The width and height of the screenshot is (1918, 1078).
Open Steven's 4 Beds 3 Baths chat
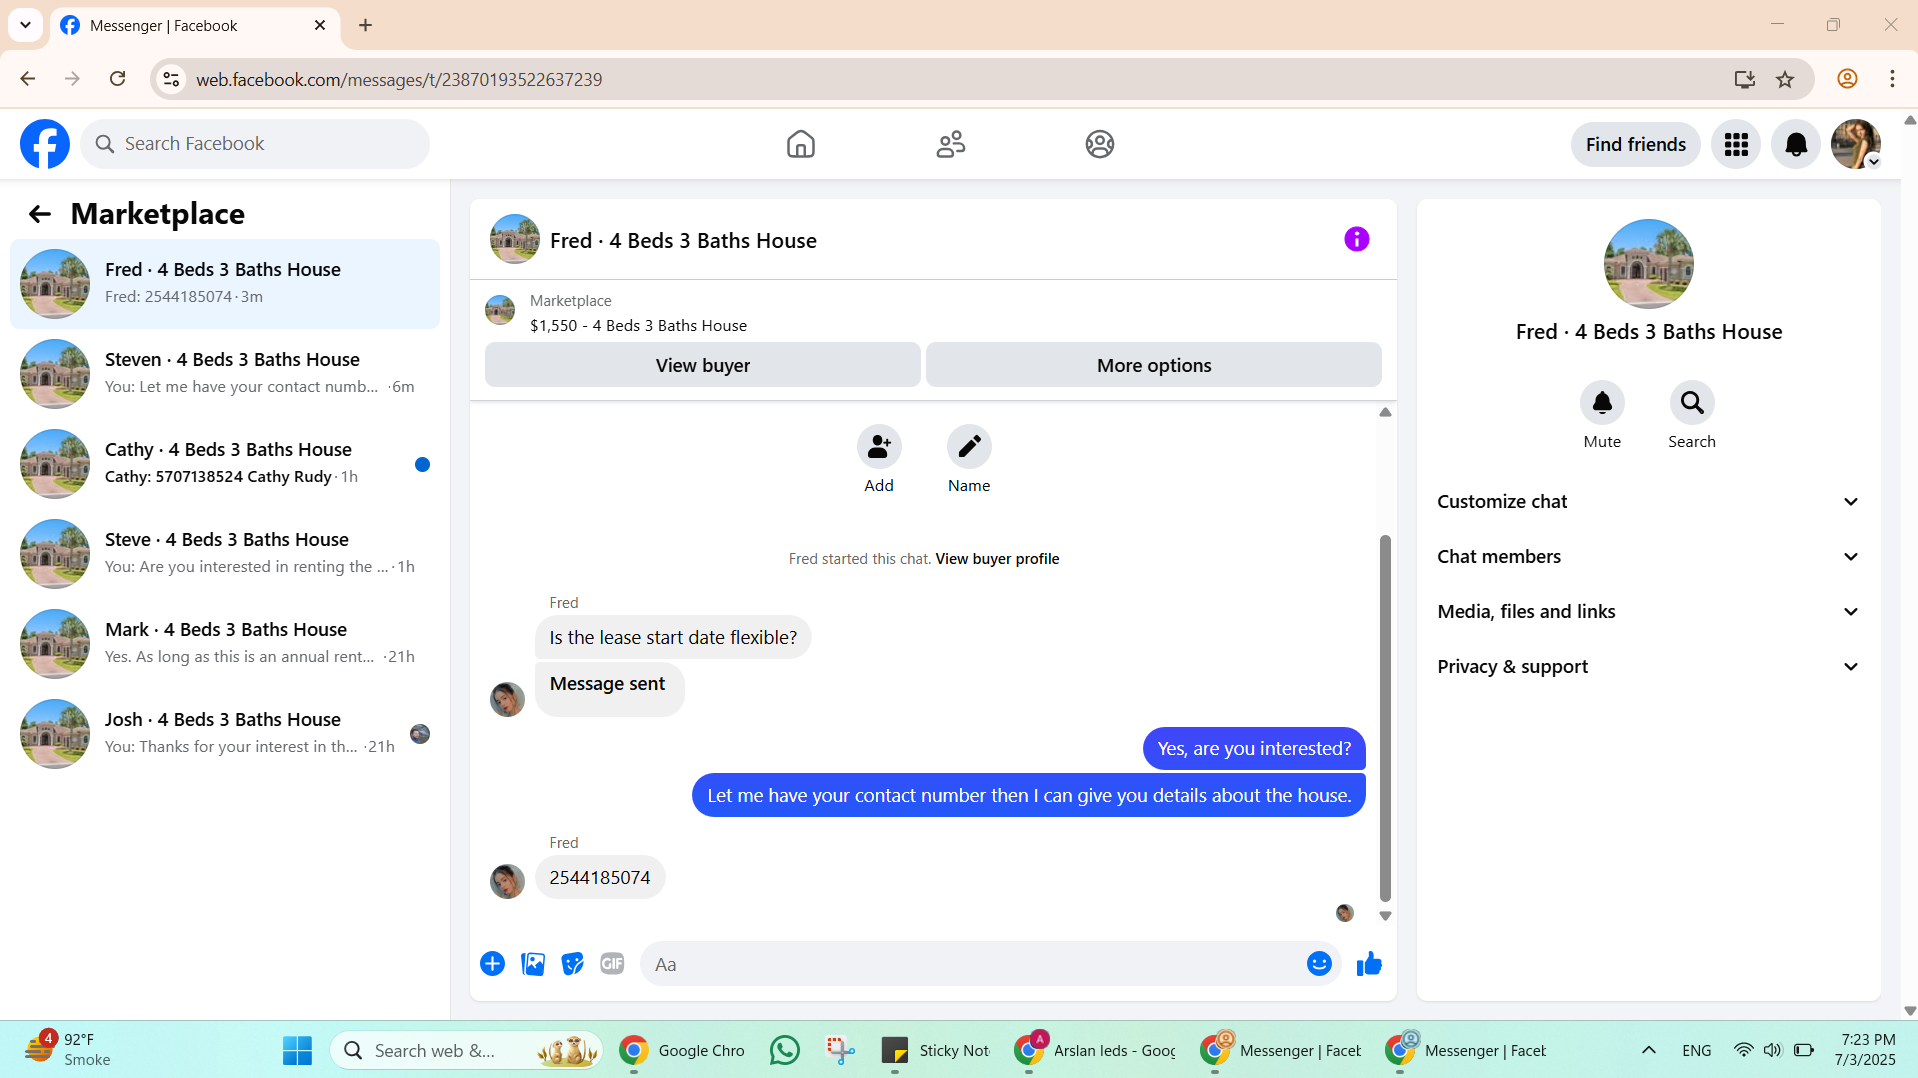[x=225, y=374]
